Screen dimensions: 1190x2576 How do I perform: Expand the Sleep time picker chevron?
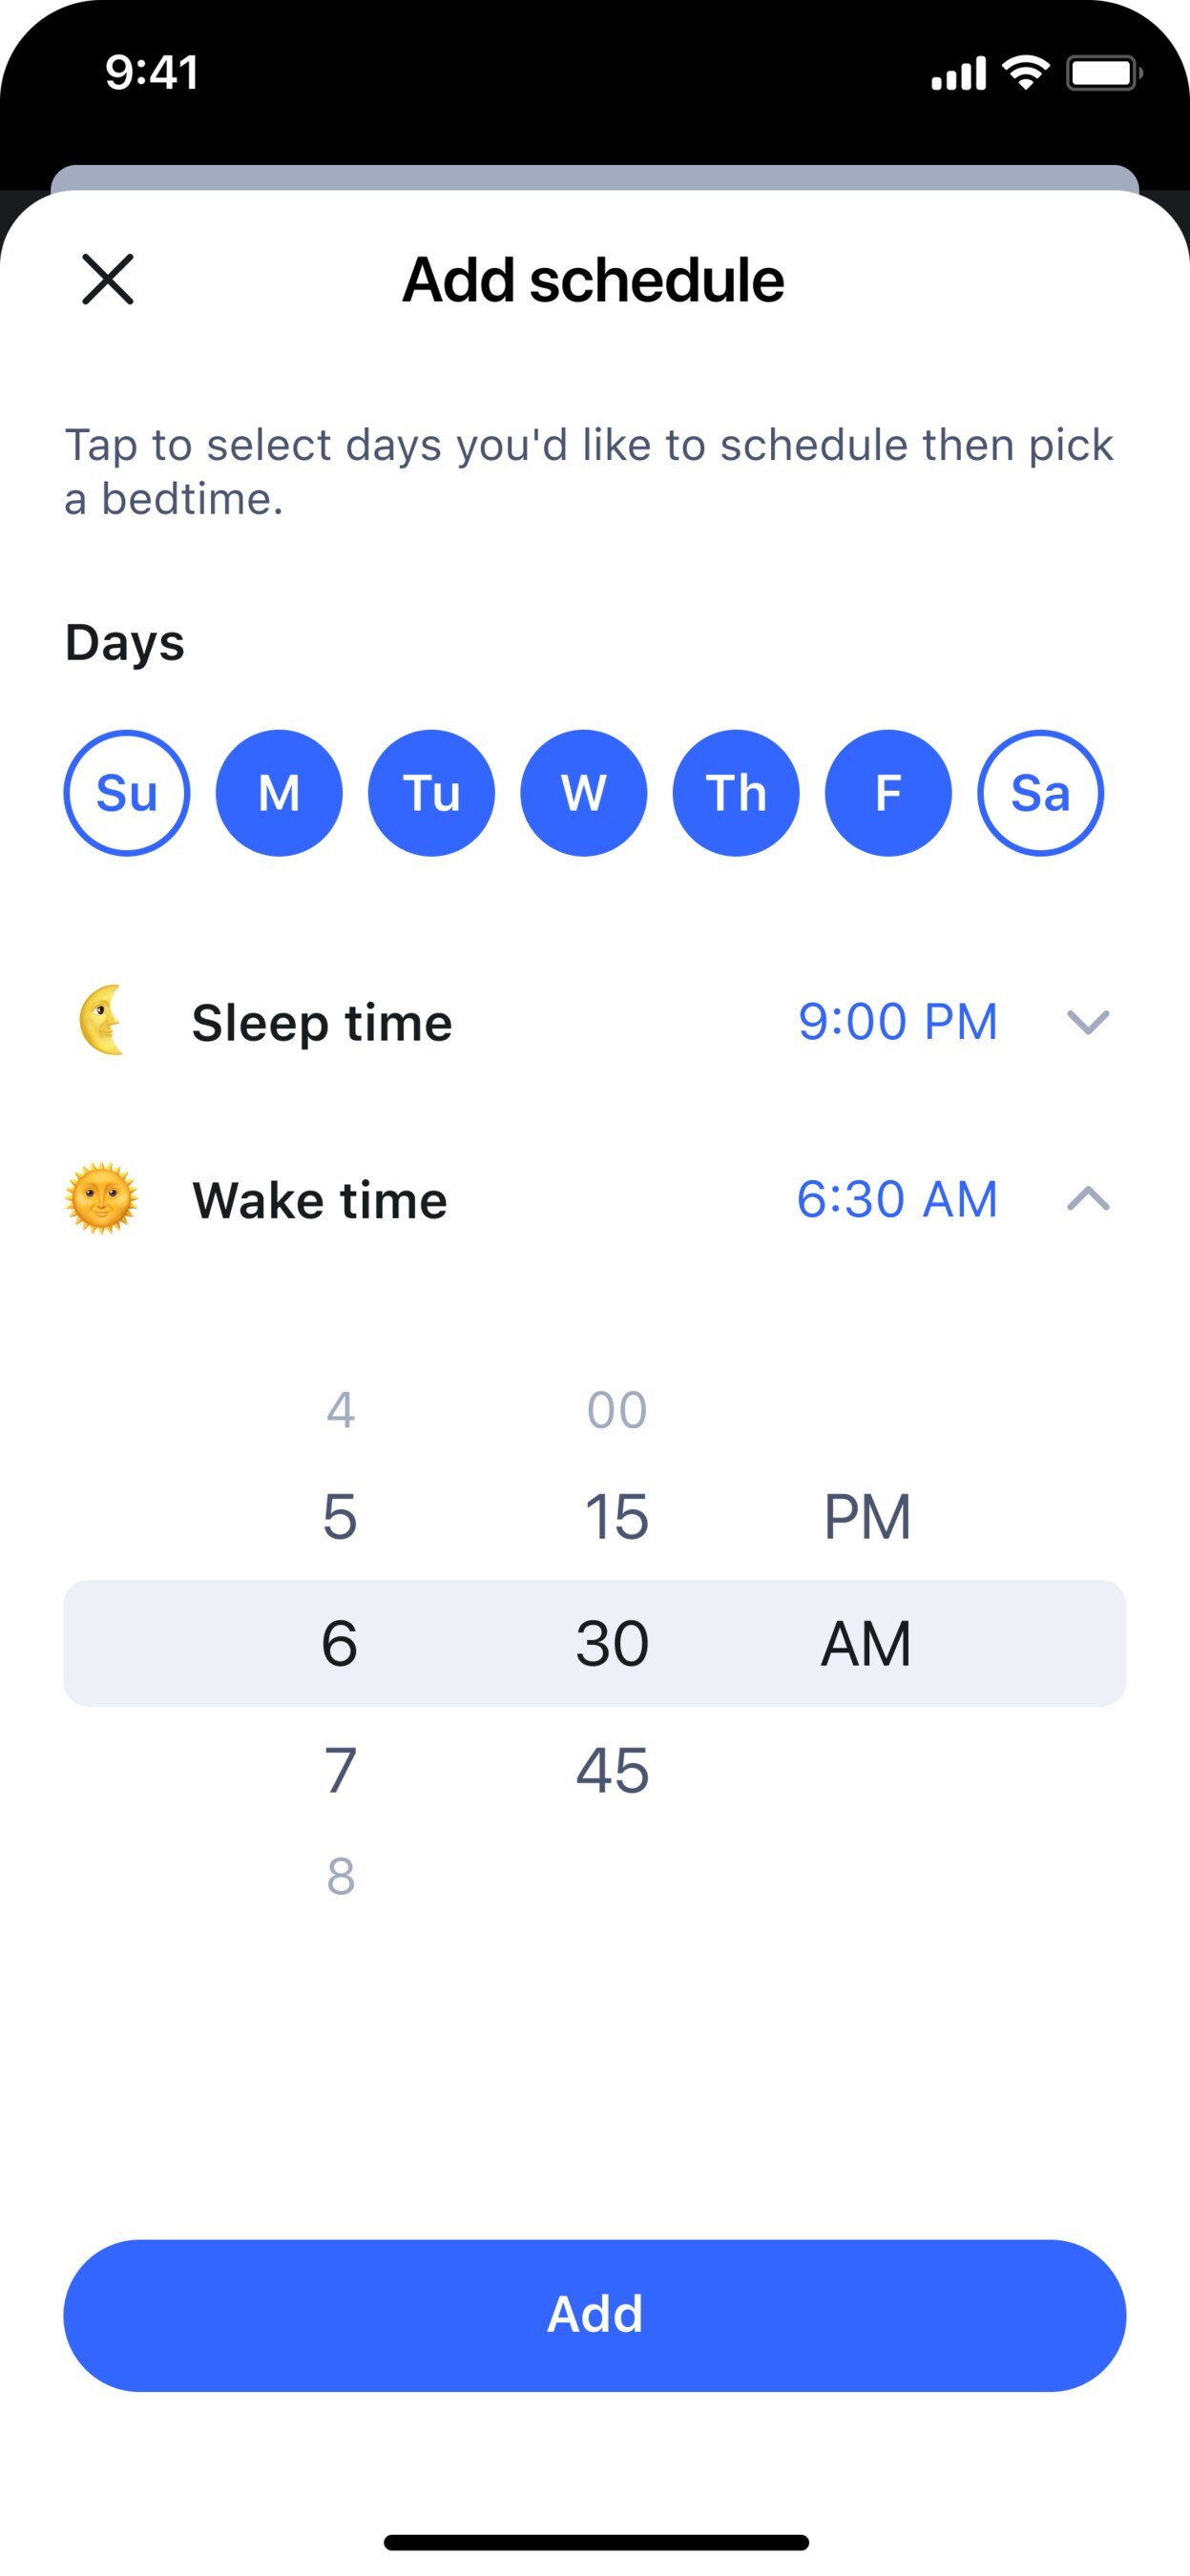point(1088,1022)
